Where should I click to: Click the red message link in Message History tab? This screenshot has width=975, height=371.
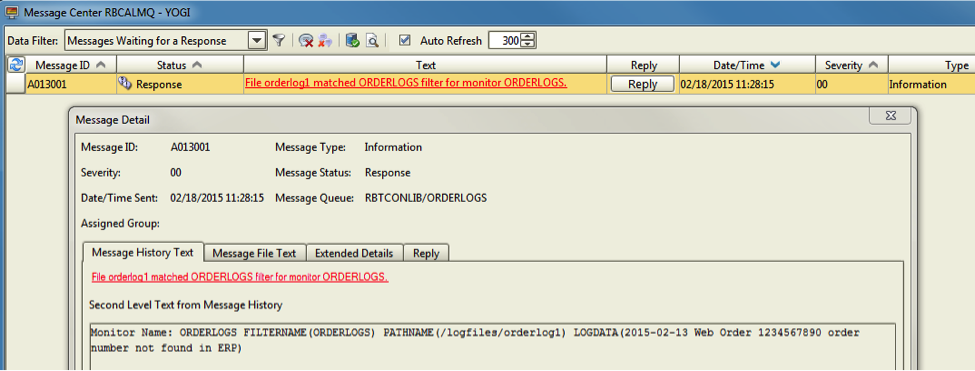pos(239,277)
